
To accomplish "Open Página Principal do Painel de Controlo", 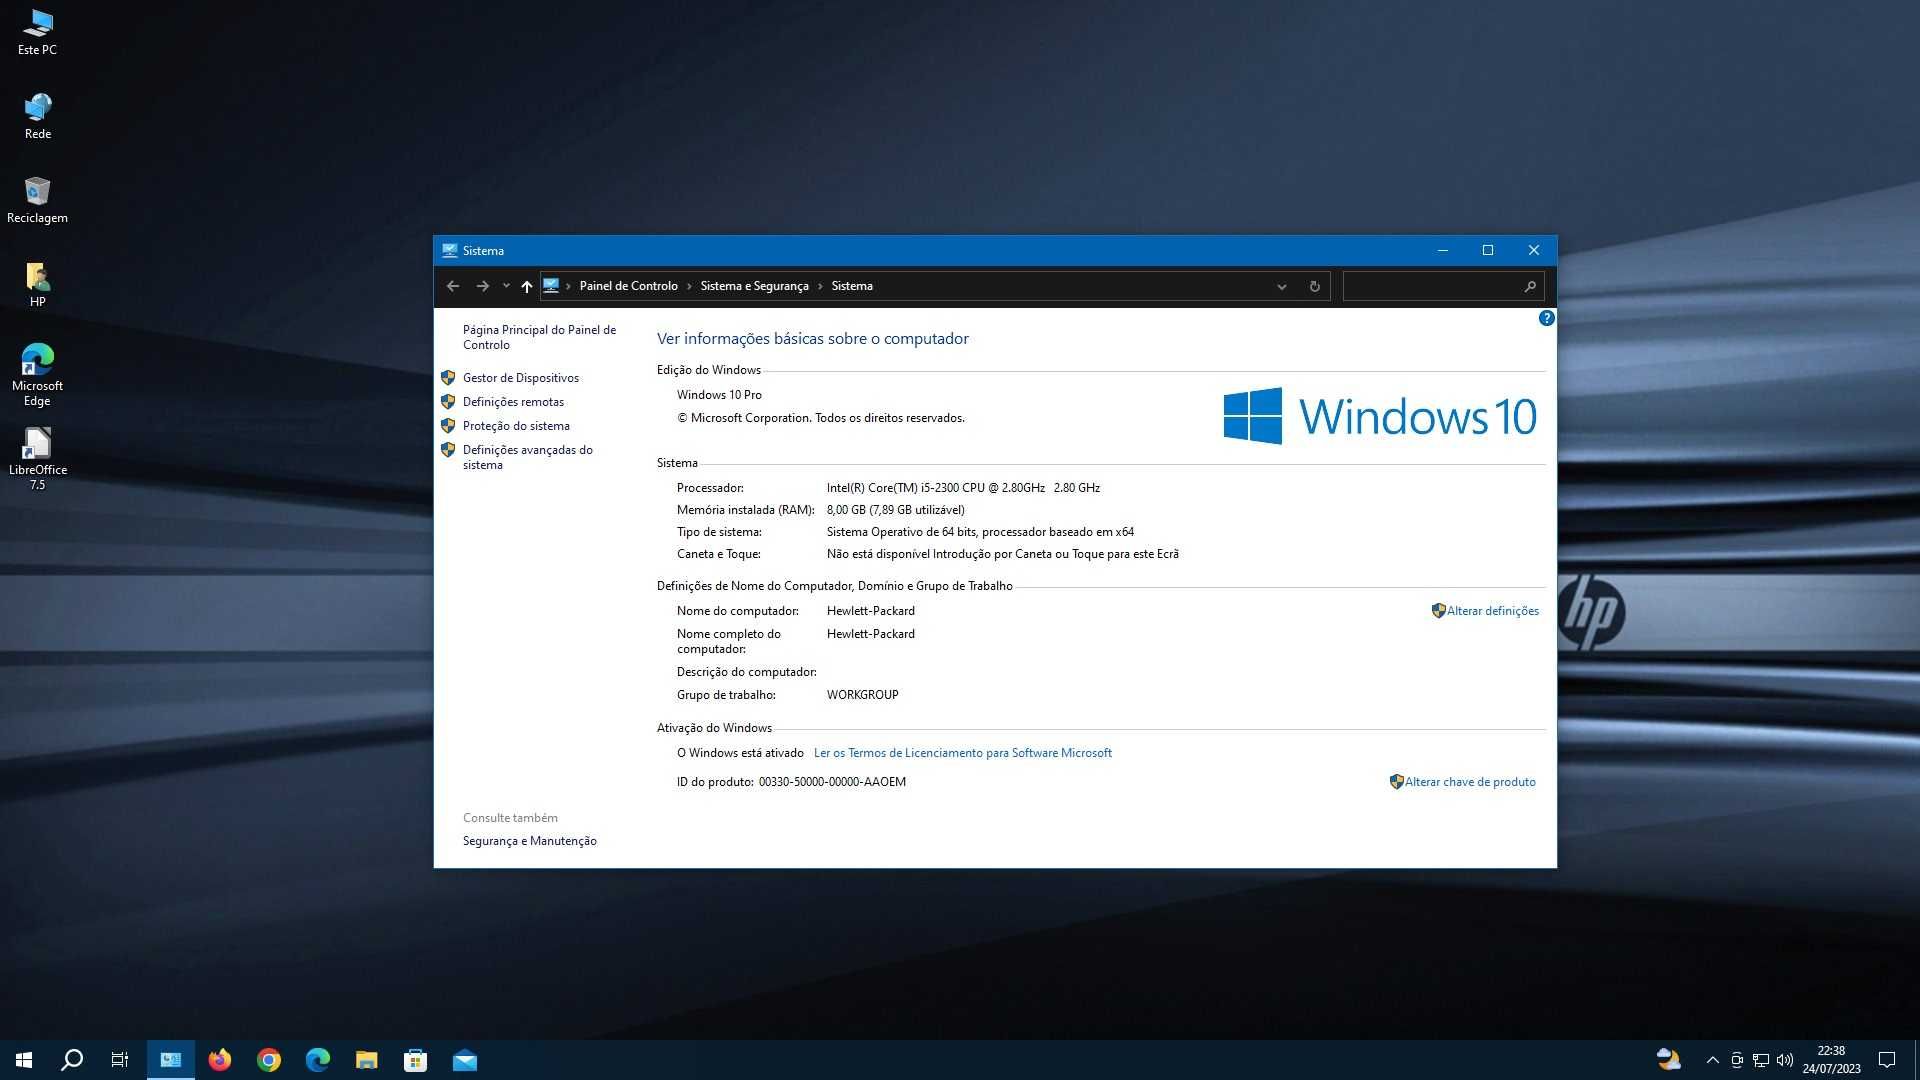I will click(539, 337).
